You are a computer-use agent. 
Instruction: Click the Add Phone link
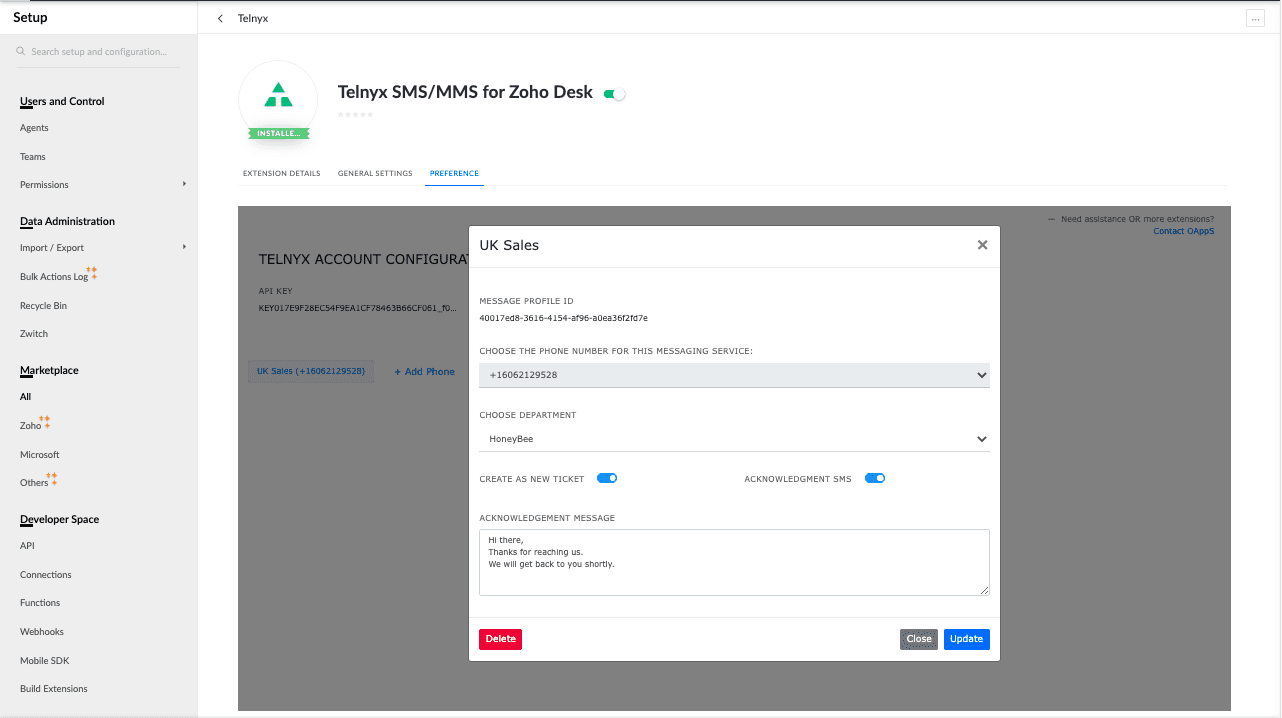tap(425, 372)
